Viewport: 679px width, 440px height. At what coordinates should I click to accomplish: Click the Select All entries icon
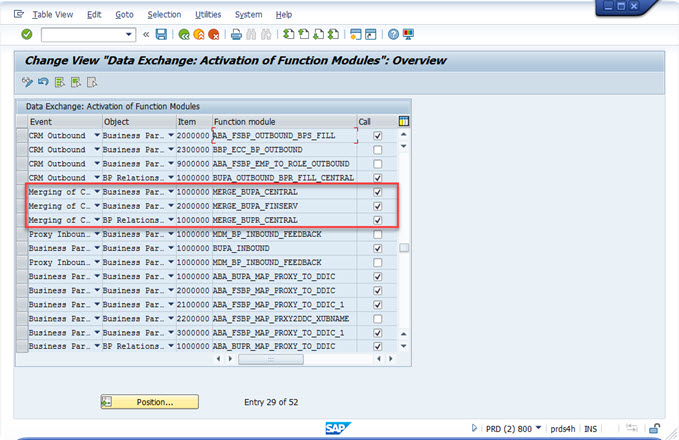pyautogui.click(x=60, y=82)
